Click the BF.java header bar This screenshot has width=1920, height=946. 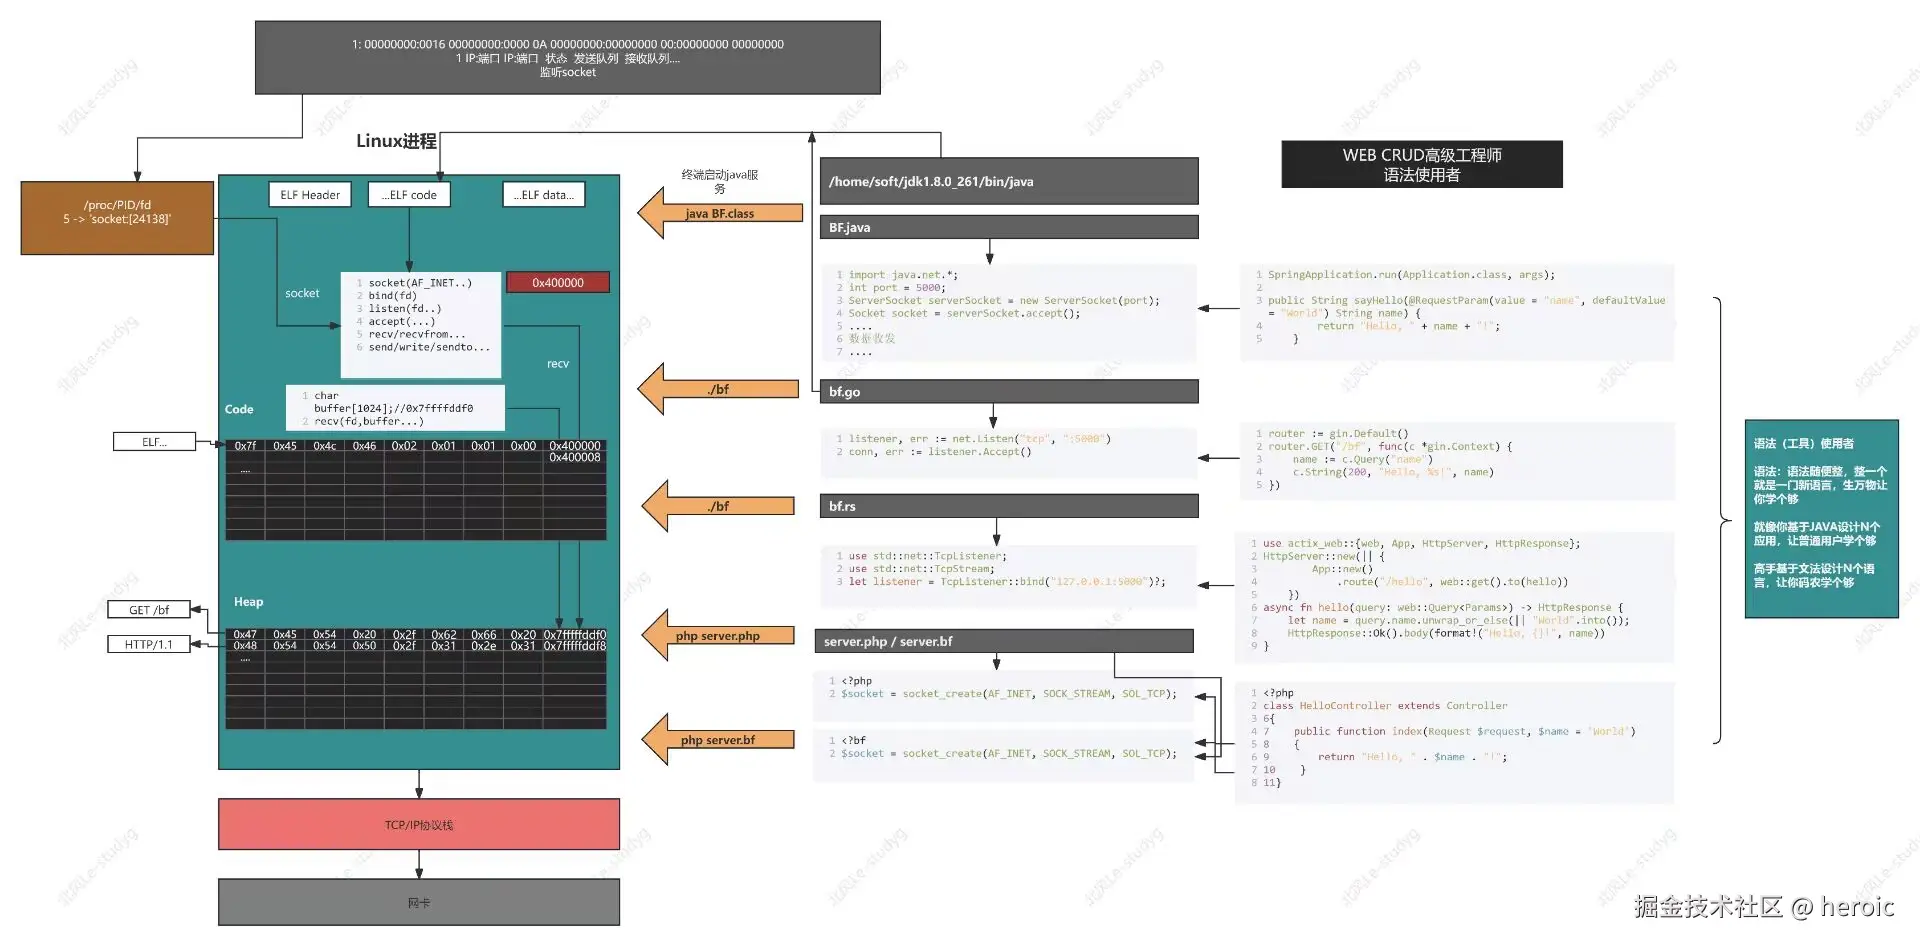tap(1009, 227)
